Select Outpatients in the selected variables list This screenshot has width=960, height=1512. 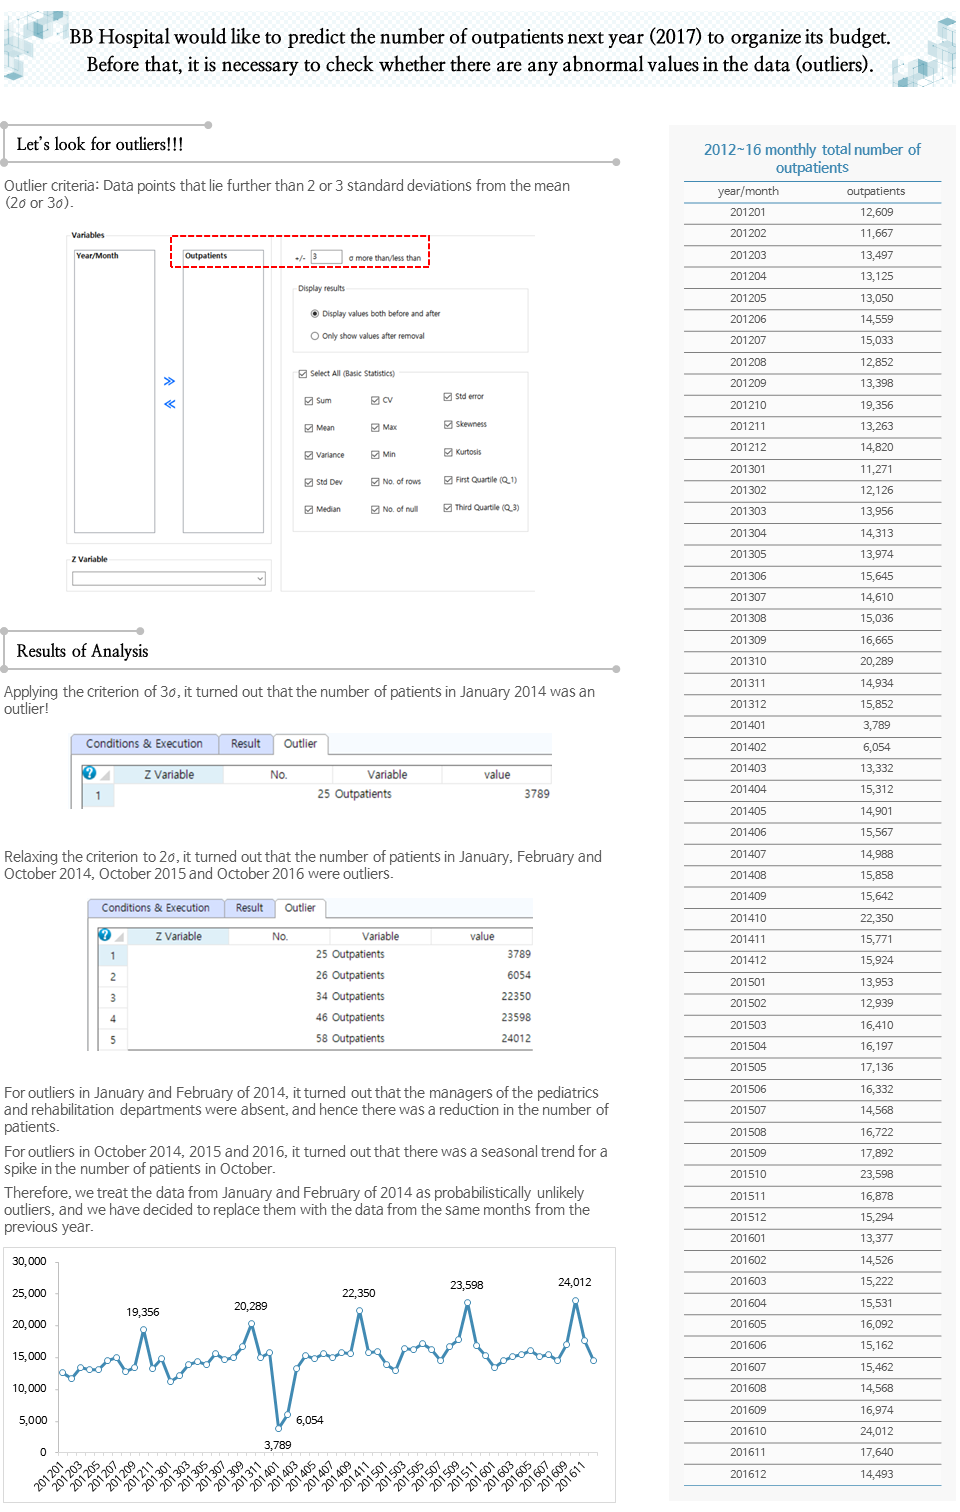click(x=206, y=256)
